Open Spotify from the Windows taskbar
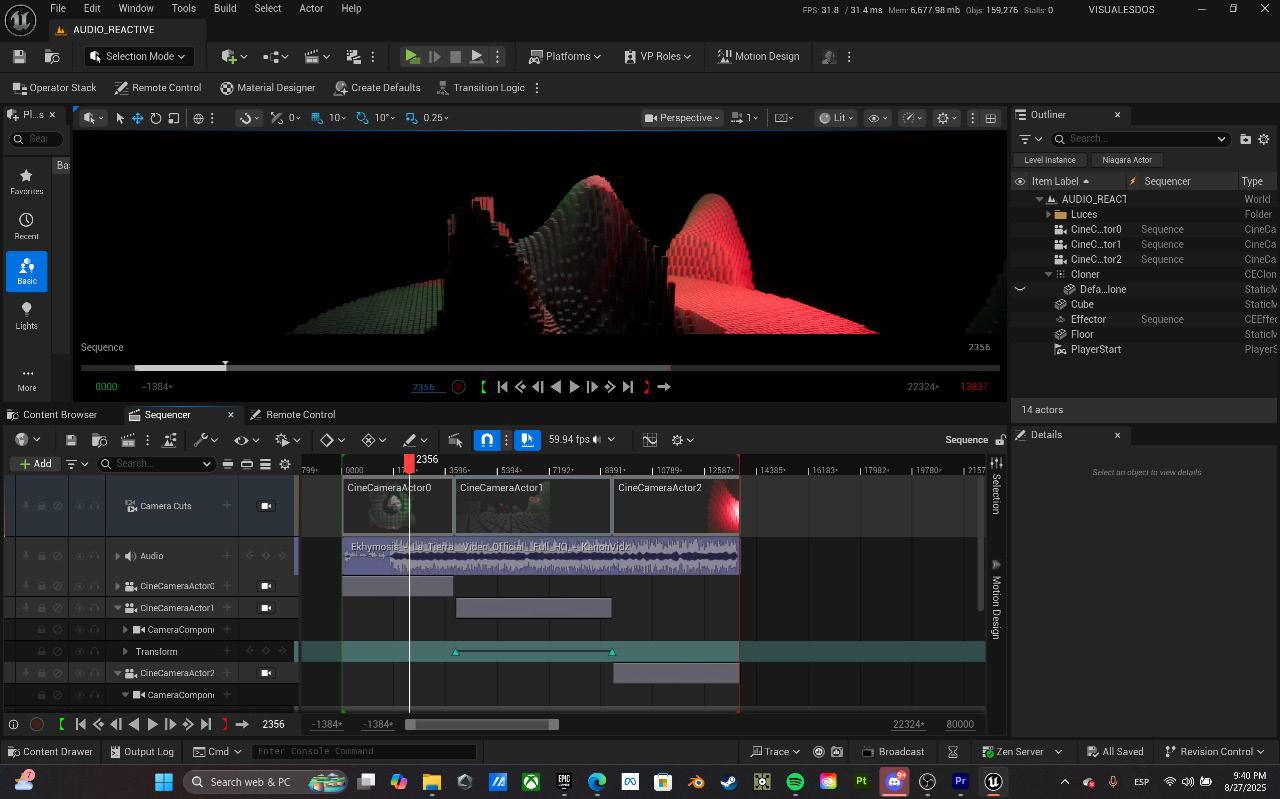Screen dimensions: 1280x799 (x=795, y=782)
